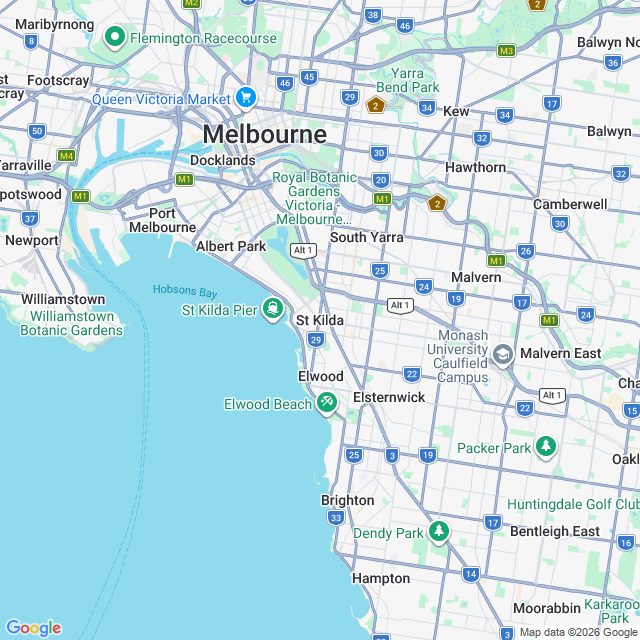Open the Williamstown Botanic Gardens label
Screen dimensions: 640x640
[71, 323]
